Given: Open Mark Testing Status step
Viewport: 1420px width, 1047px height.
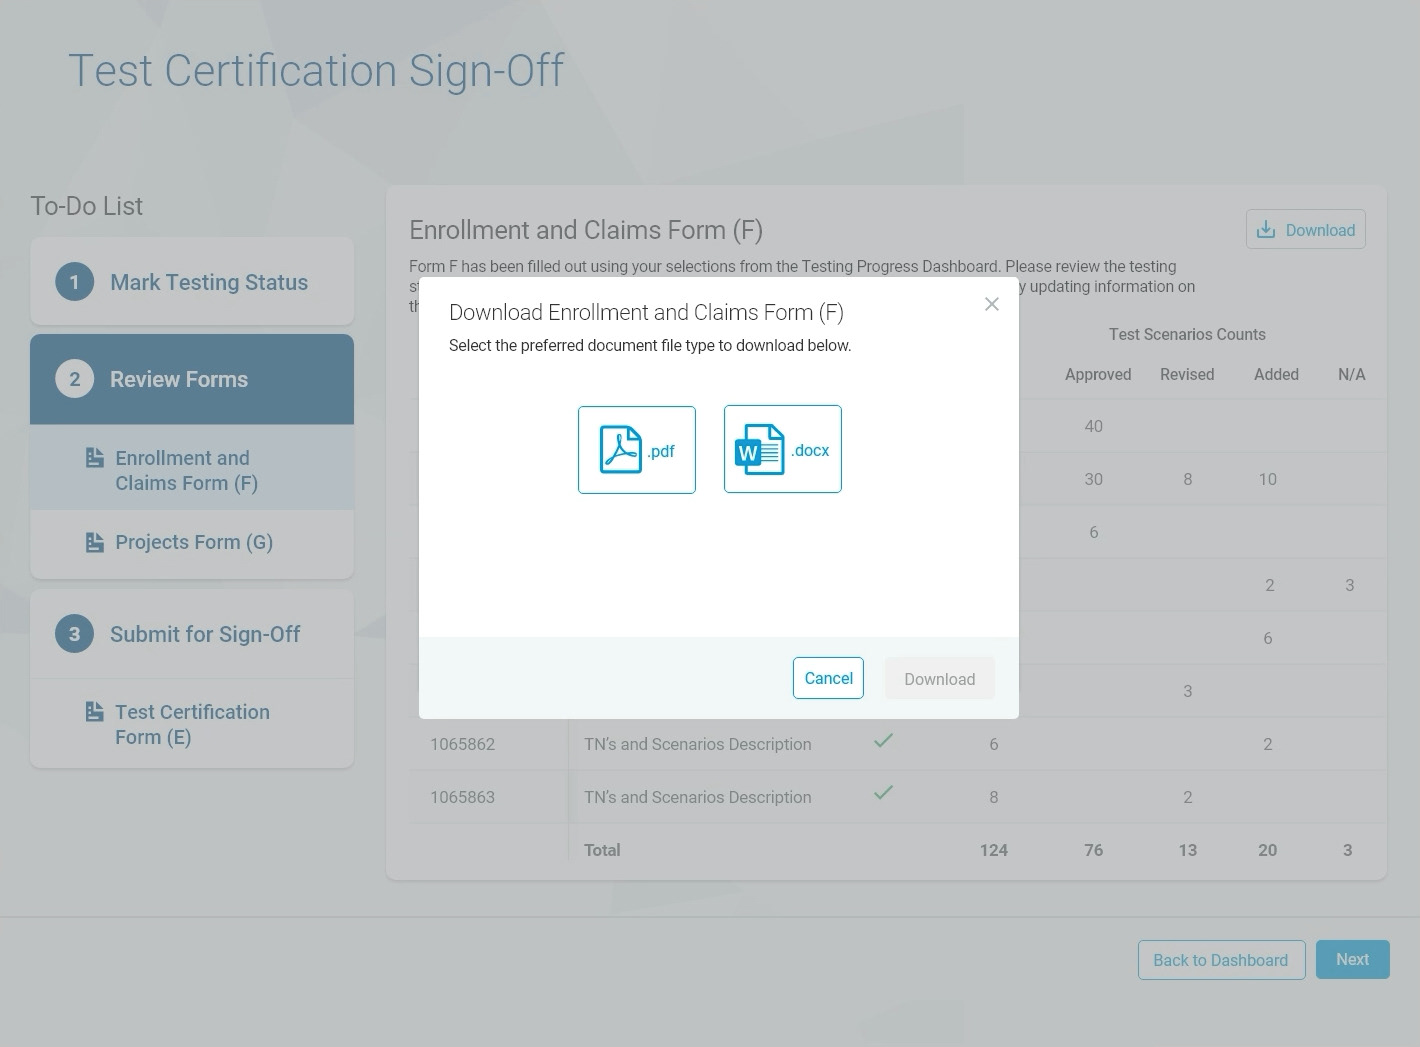Looking at the screenshot, I should coord(208,282).
